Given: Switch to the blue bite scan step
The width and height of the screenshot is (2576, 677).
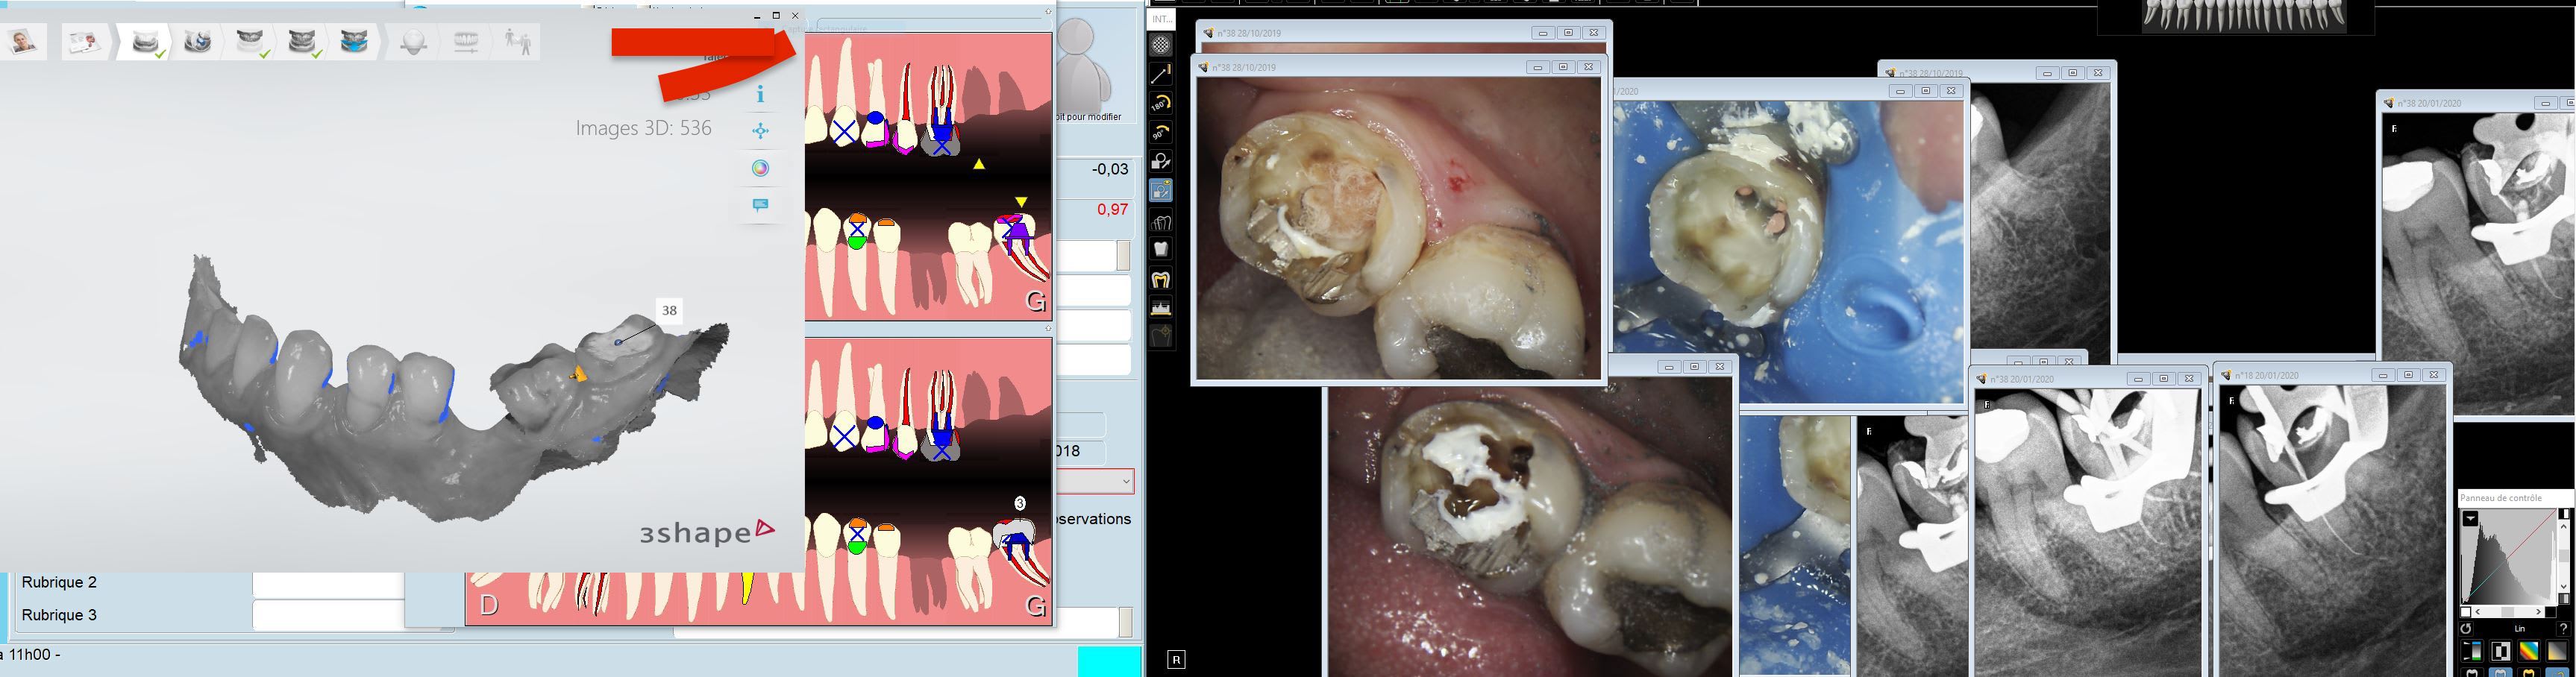Looking at the screenshot, I should pyautogui.click(x=353, y=42).
